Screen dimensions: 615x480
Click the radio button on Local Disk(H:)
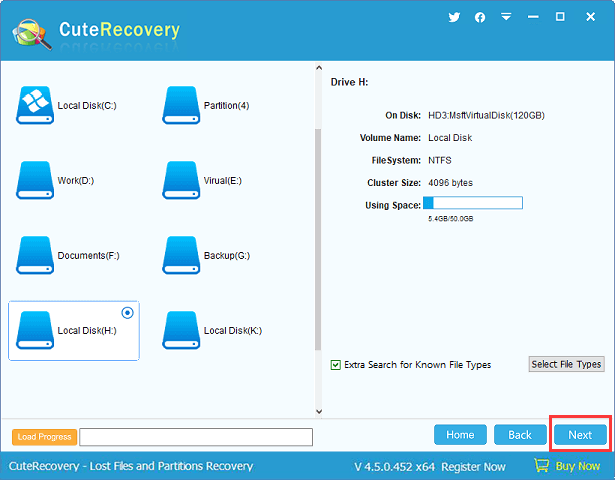127,313
